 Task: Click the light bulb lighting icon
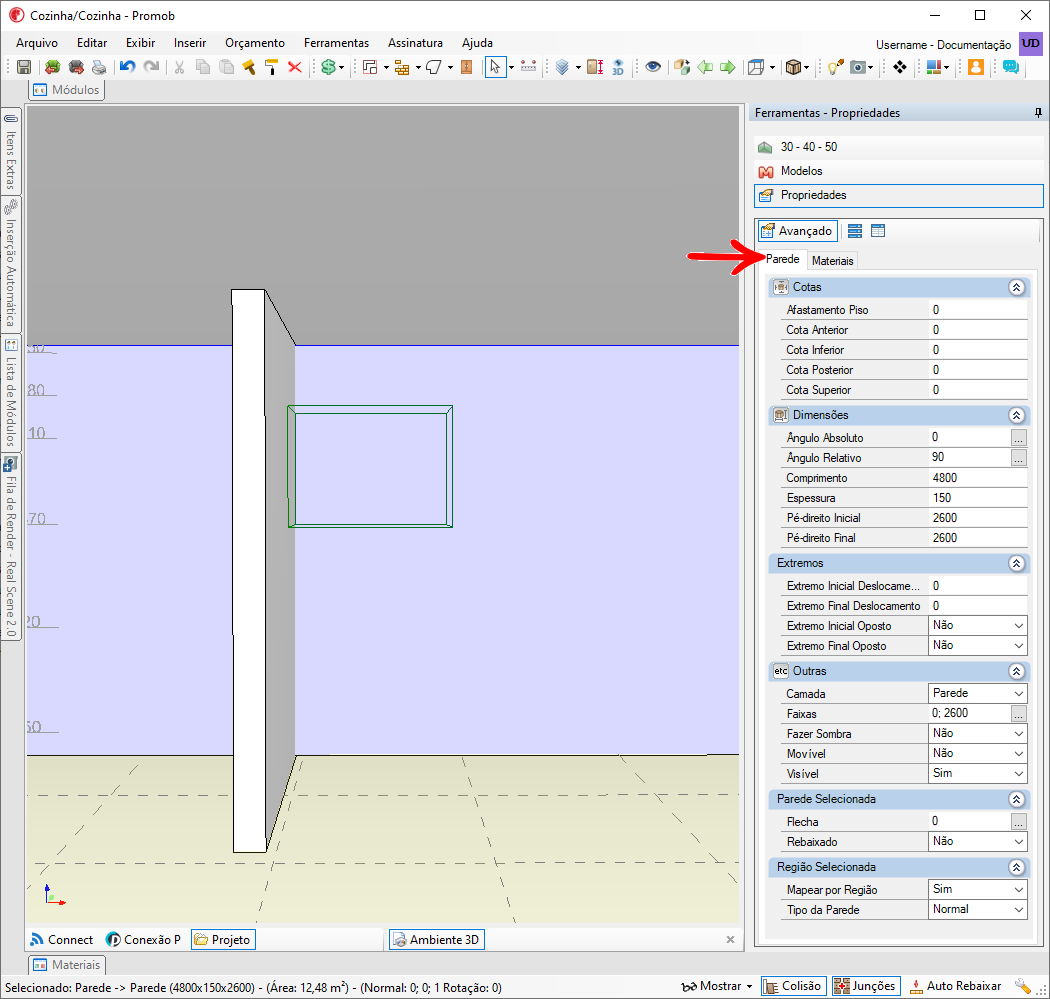[x=835, y=67]
